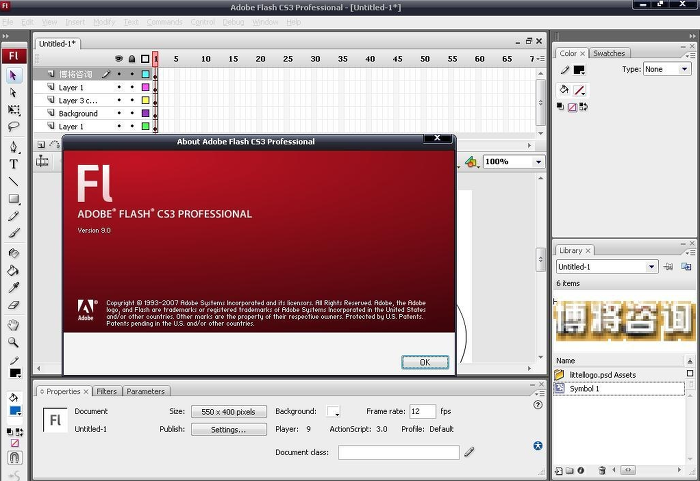The width and height of the screenshot is (700, 481).
Task: Open a new library panel
Action: coord(686,267)
